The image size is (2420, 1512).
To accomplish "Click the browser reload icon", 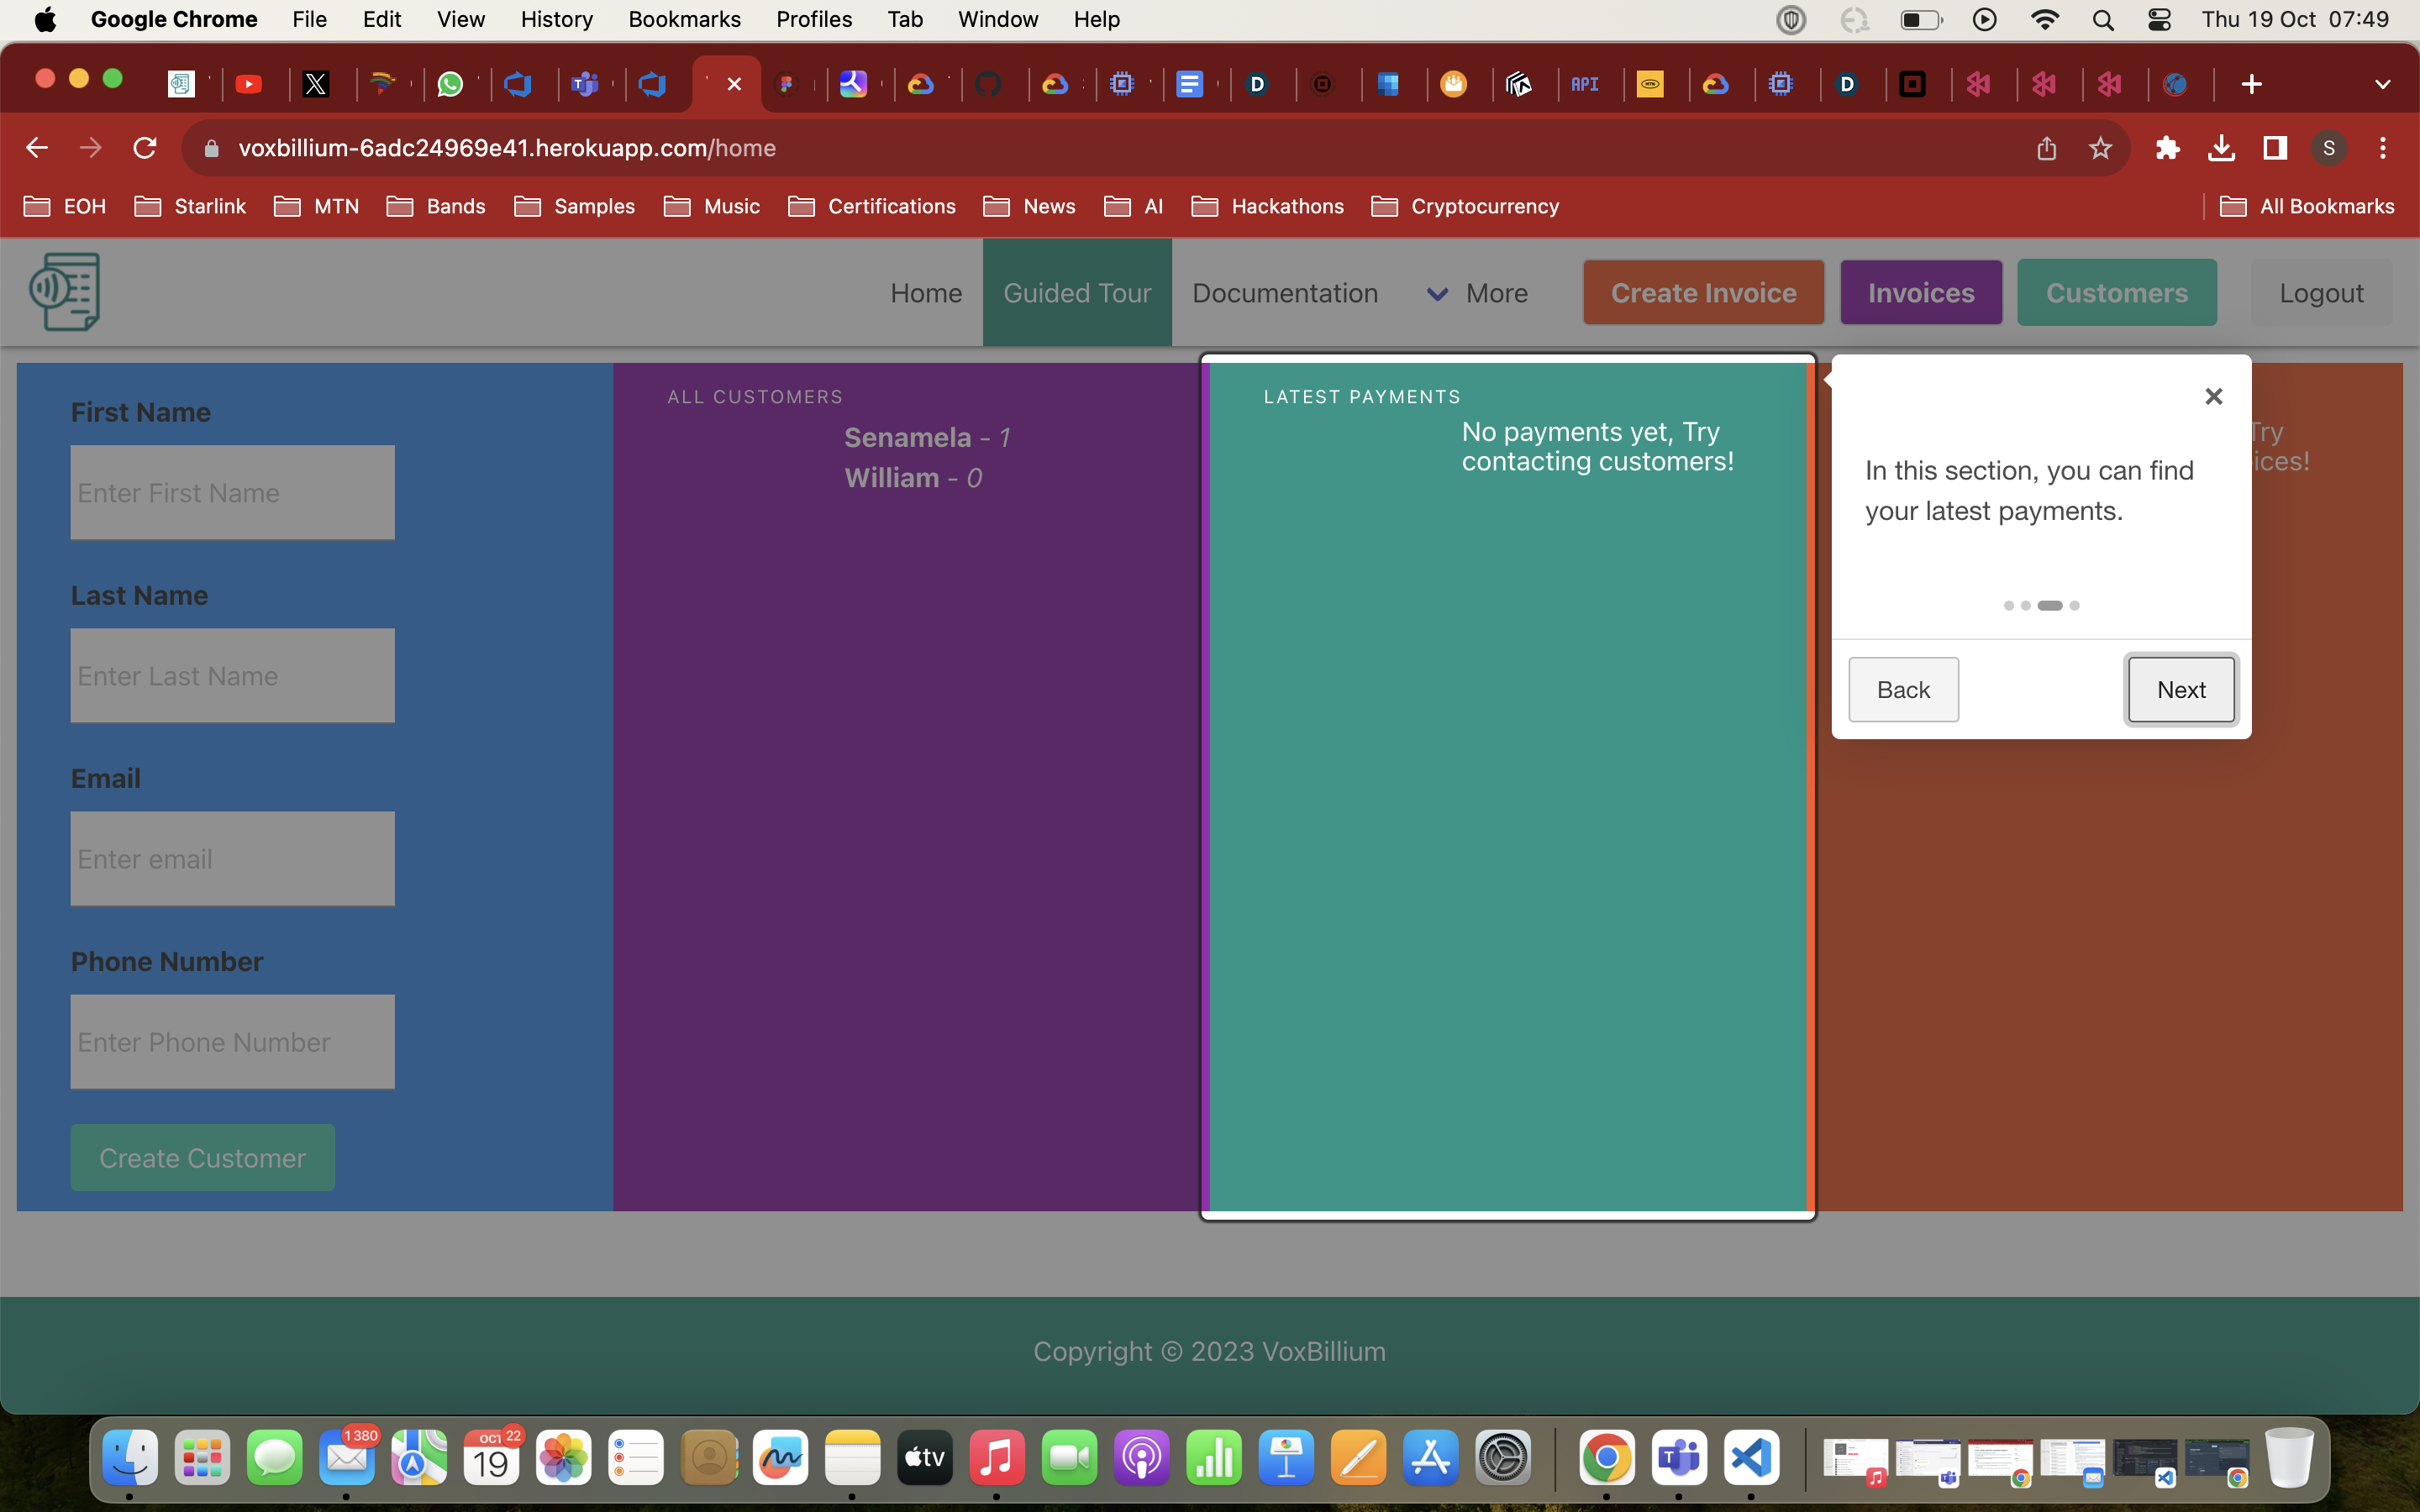I will 145,148.
